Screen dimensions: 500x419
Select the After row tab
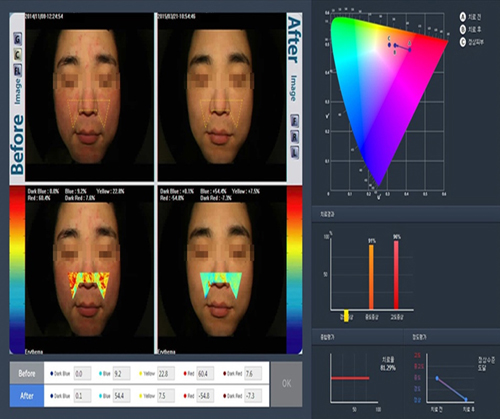pyautogui.click(x=27, y=396)
